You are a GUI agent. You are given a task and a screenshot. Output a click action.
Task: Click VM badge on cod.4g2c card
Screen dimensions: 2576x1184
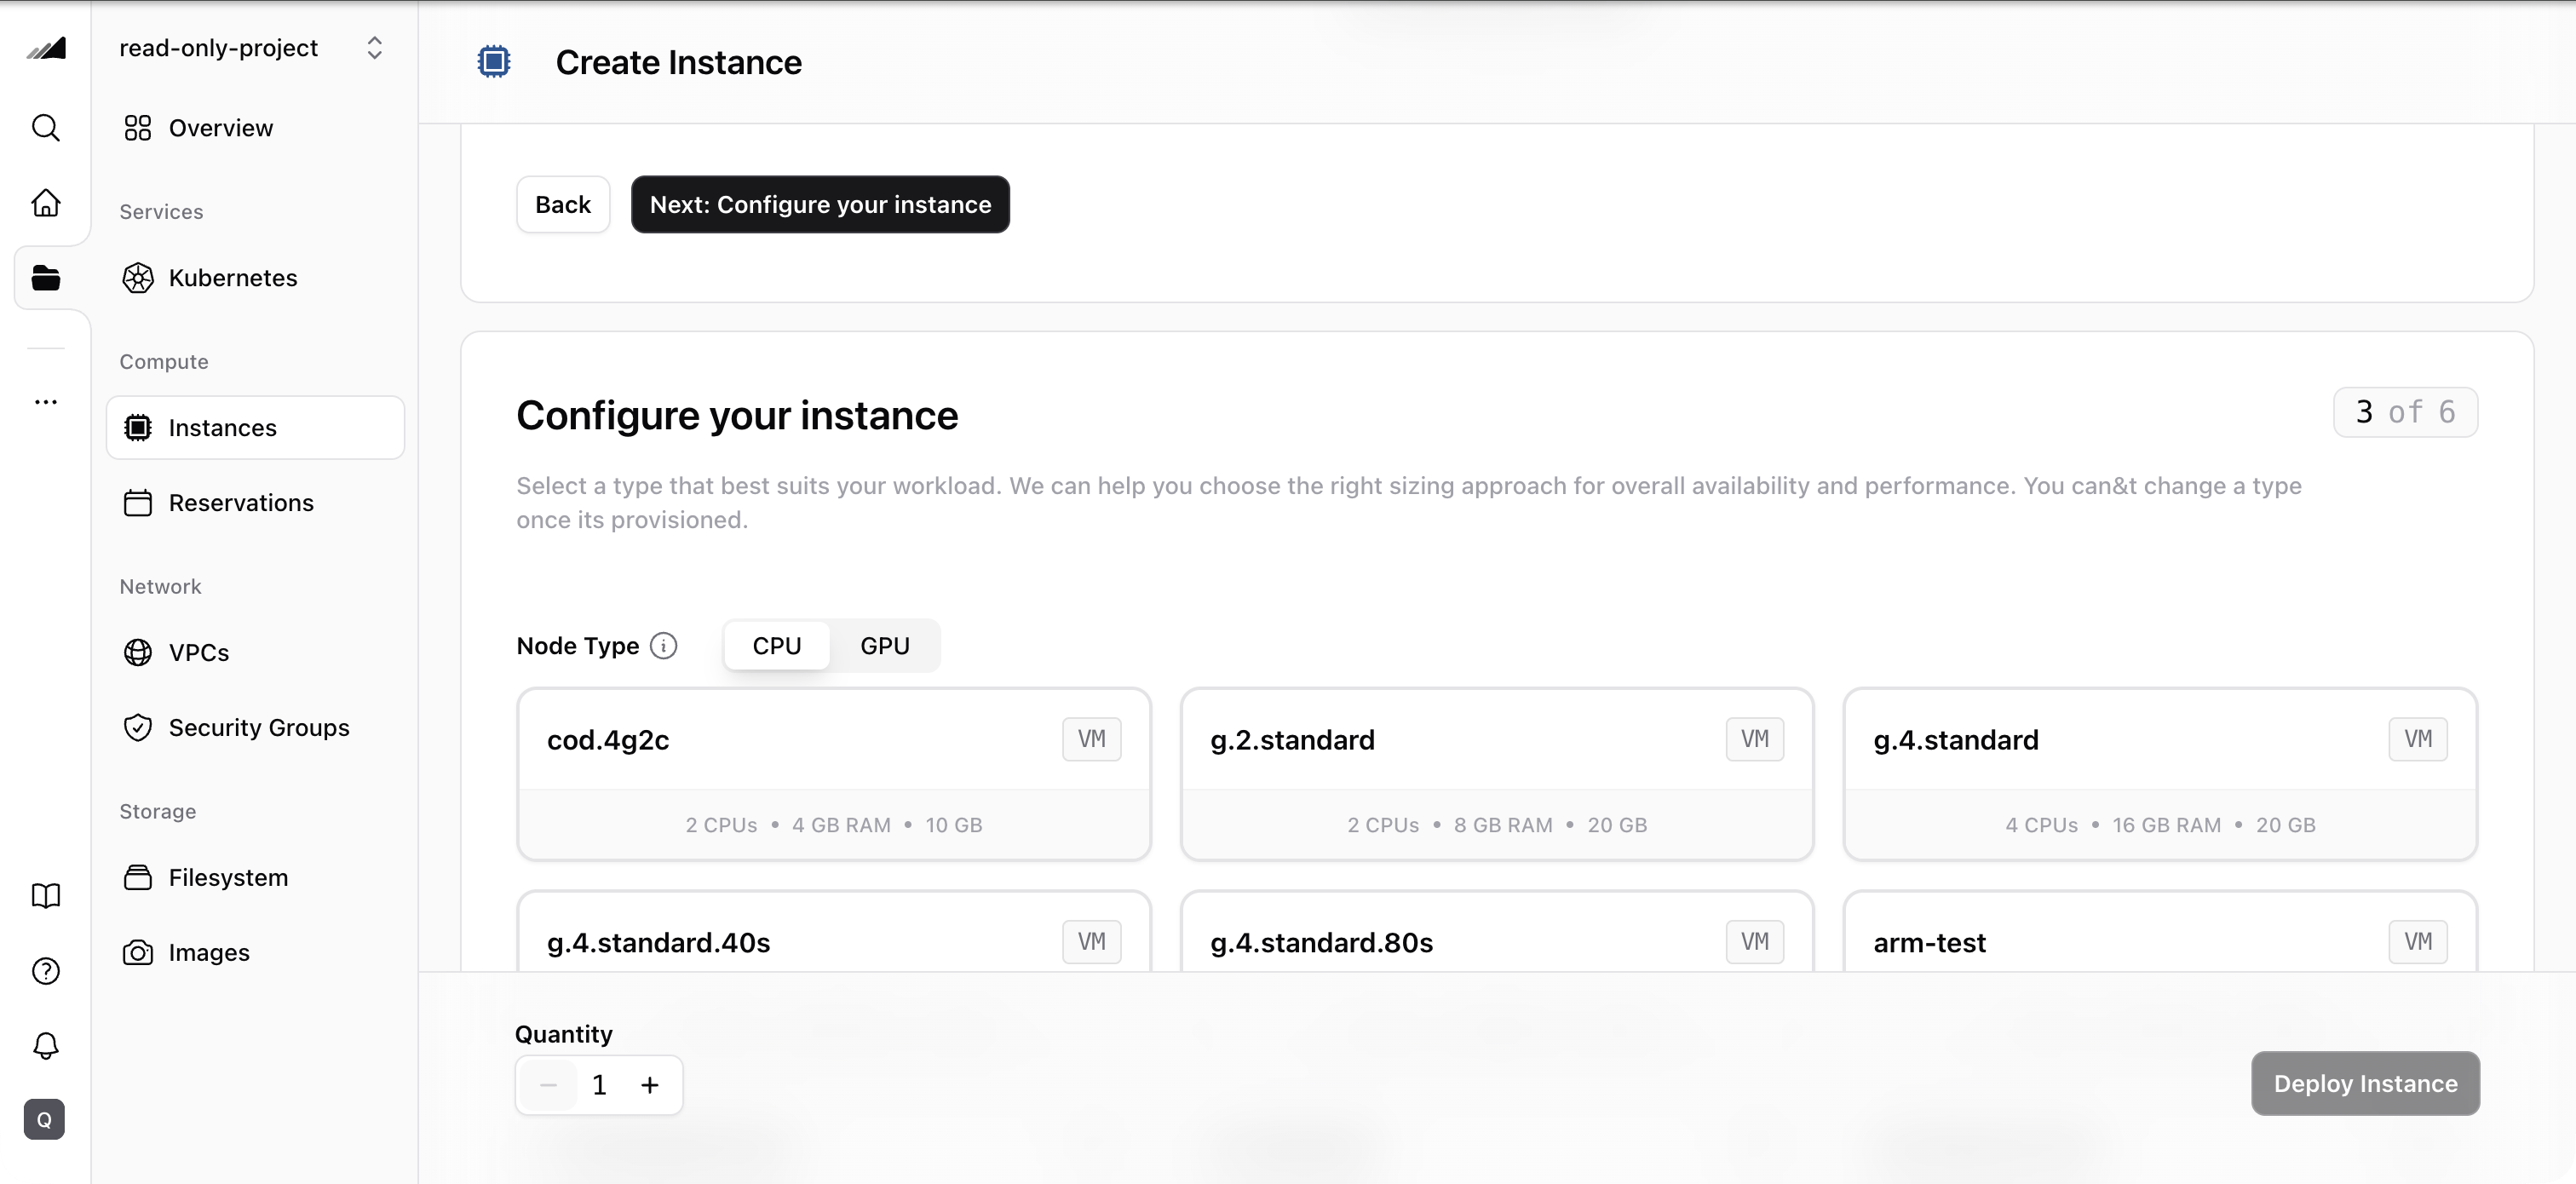pyautogui.click(x=1091, y=739)
